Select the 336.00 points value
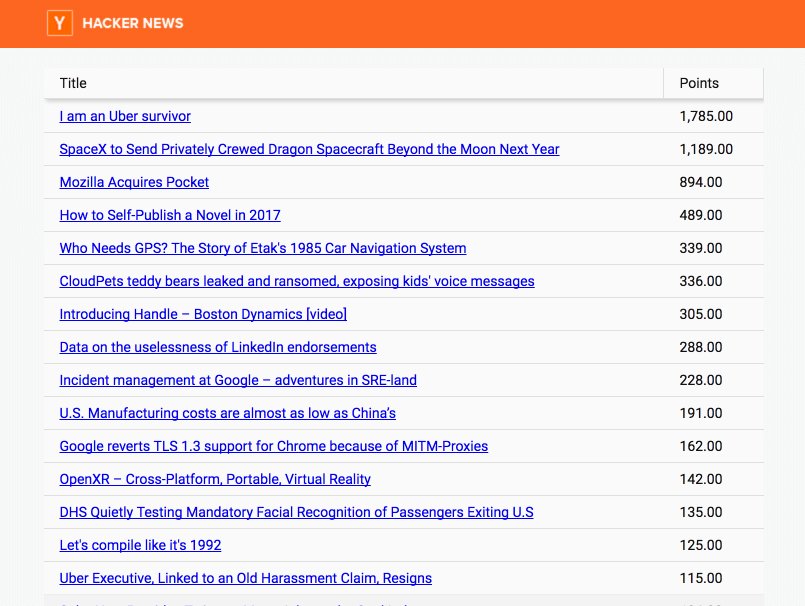805x606 pixels. coord(701,281)
